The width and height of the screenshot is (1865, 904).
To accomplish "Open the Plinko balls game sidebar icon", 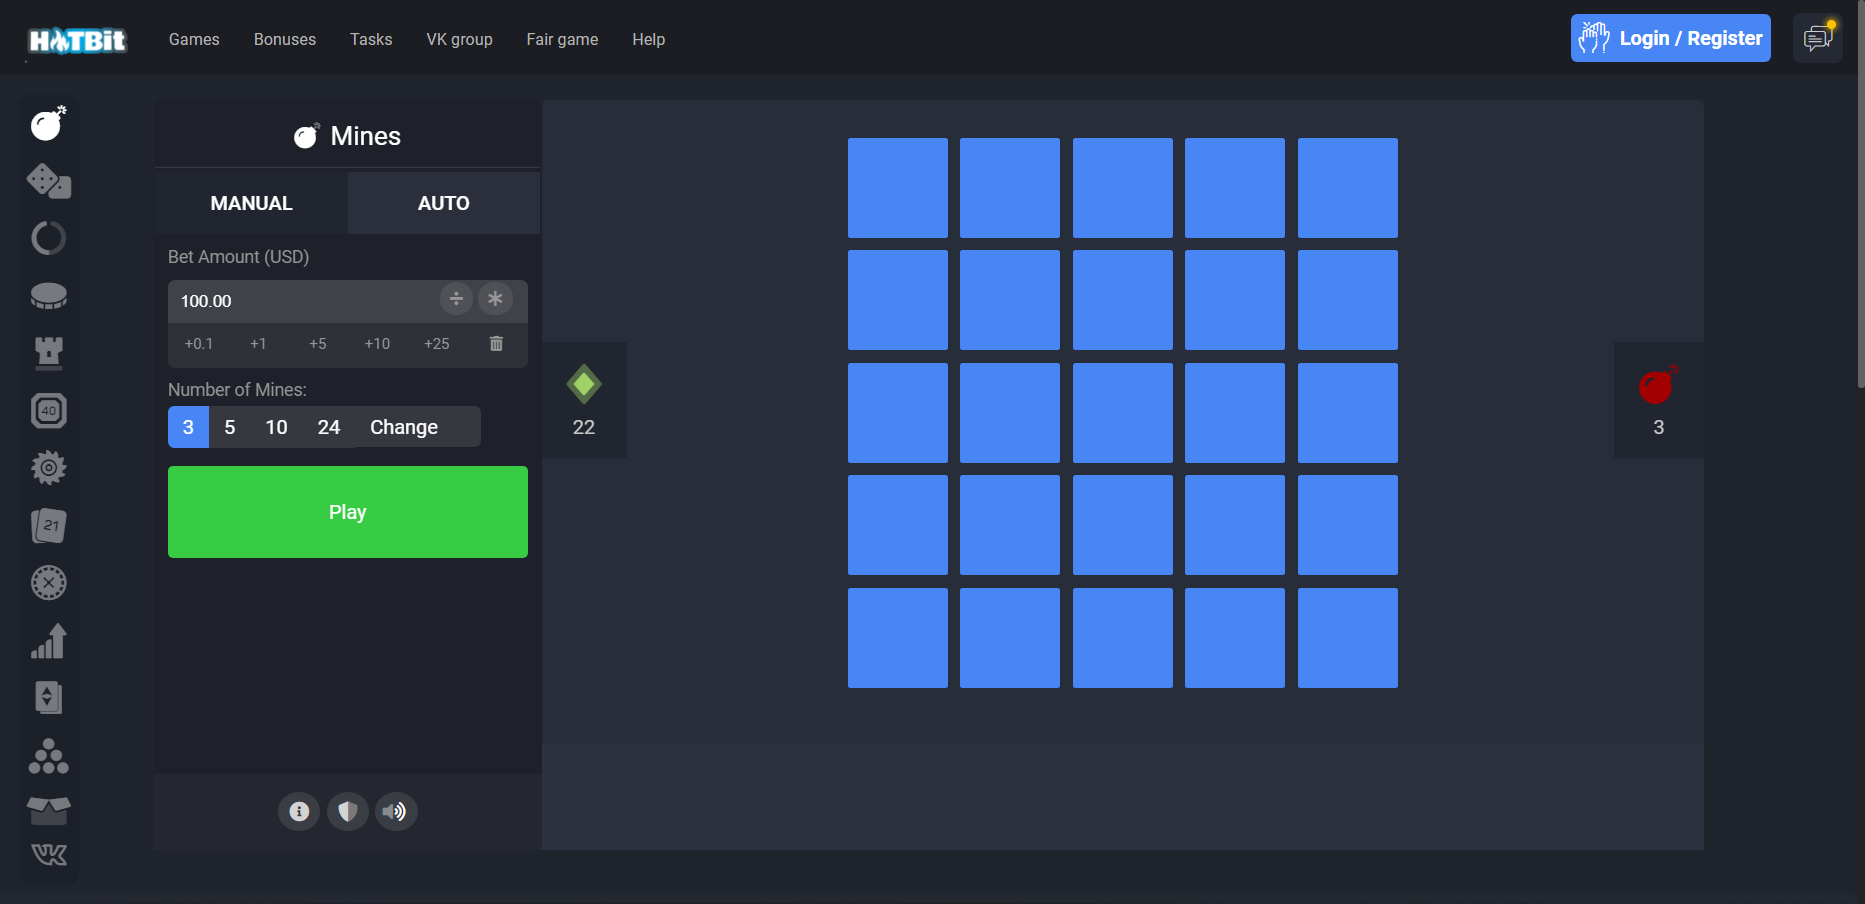I will point(48,756).
